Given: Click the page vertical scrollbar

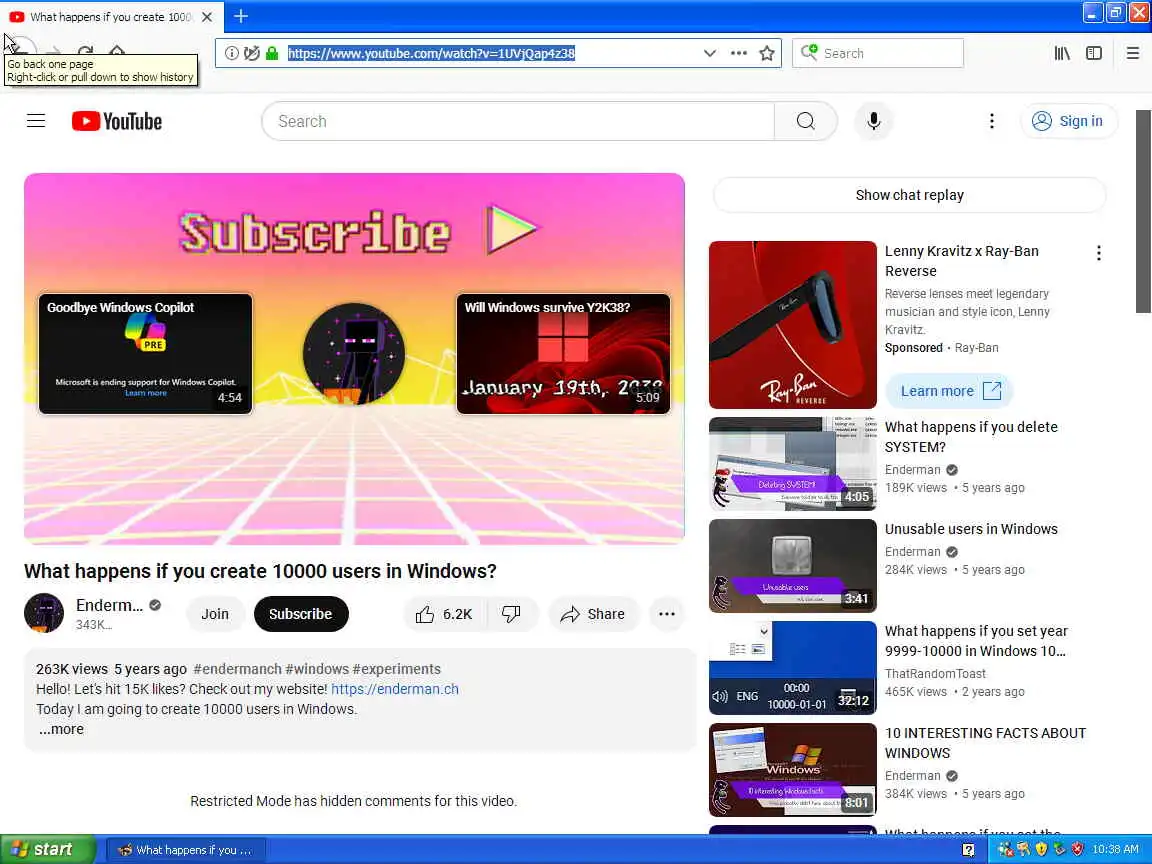Looking at the screenshot, I should click(1143, 212).
